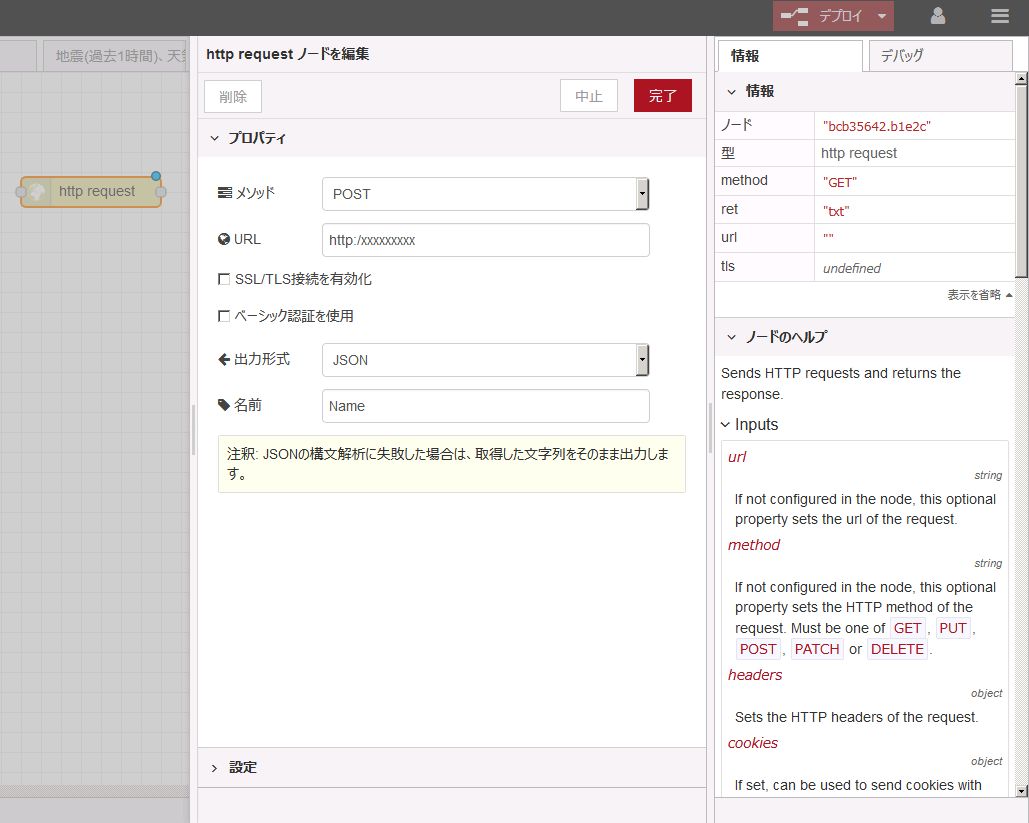Click the arrow icon beside 出力形式
The image size is (1029, 823).
(x=224, y=359)
